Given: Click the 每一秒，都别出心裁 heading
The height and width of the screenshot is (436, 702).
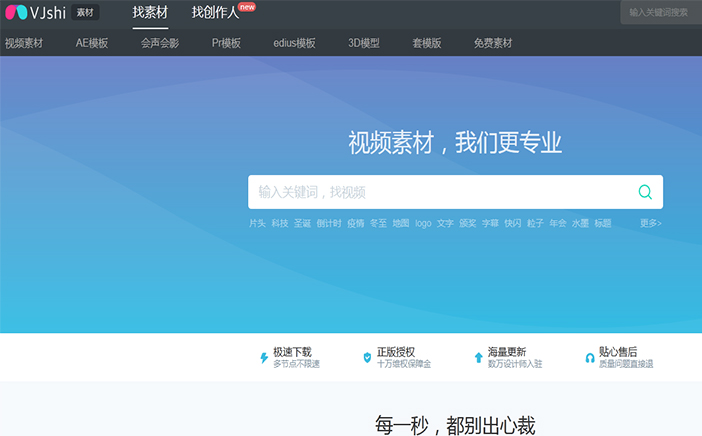Looking at the screenshot, I should coord(455,425).
